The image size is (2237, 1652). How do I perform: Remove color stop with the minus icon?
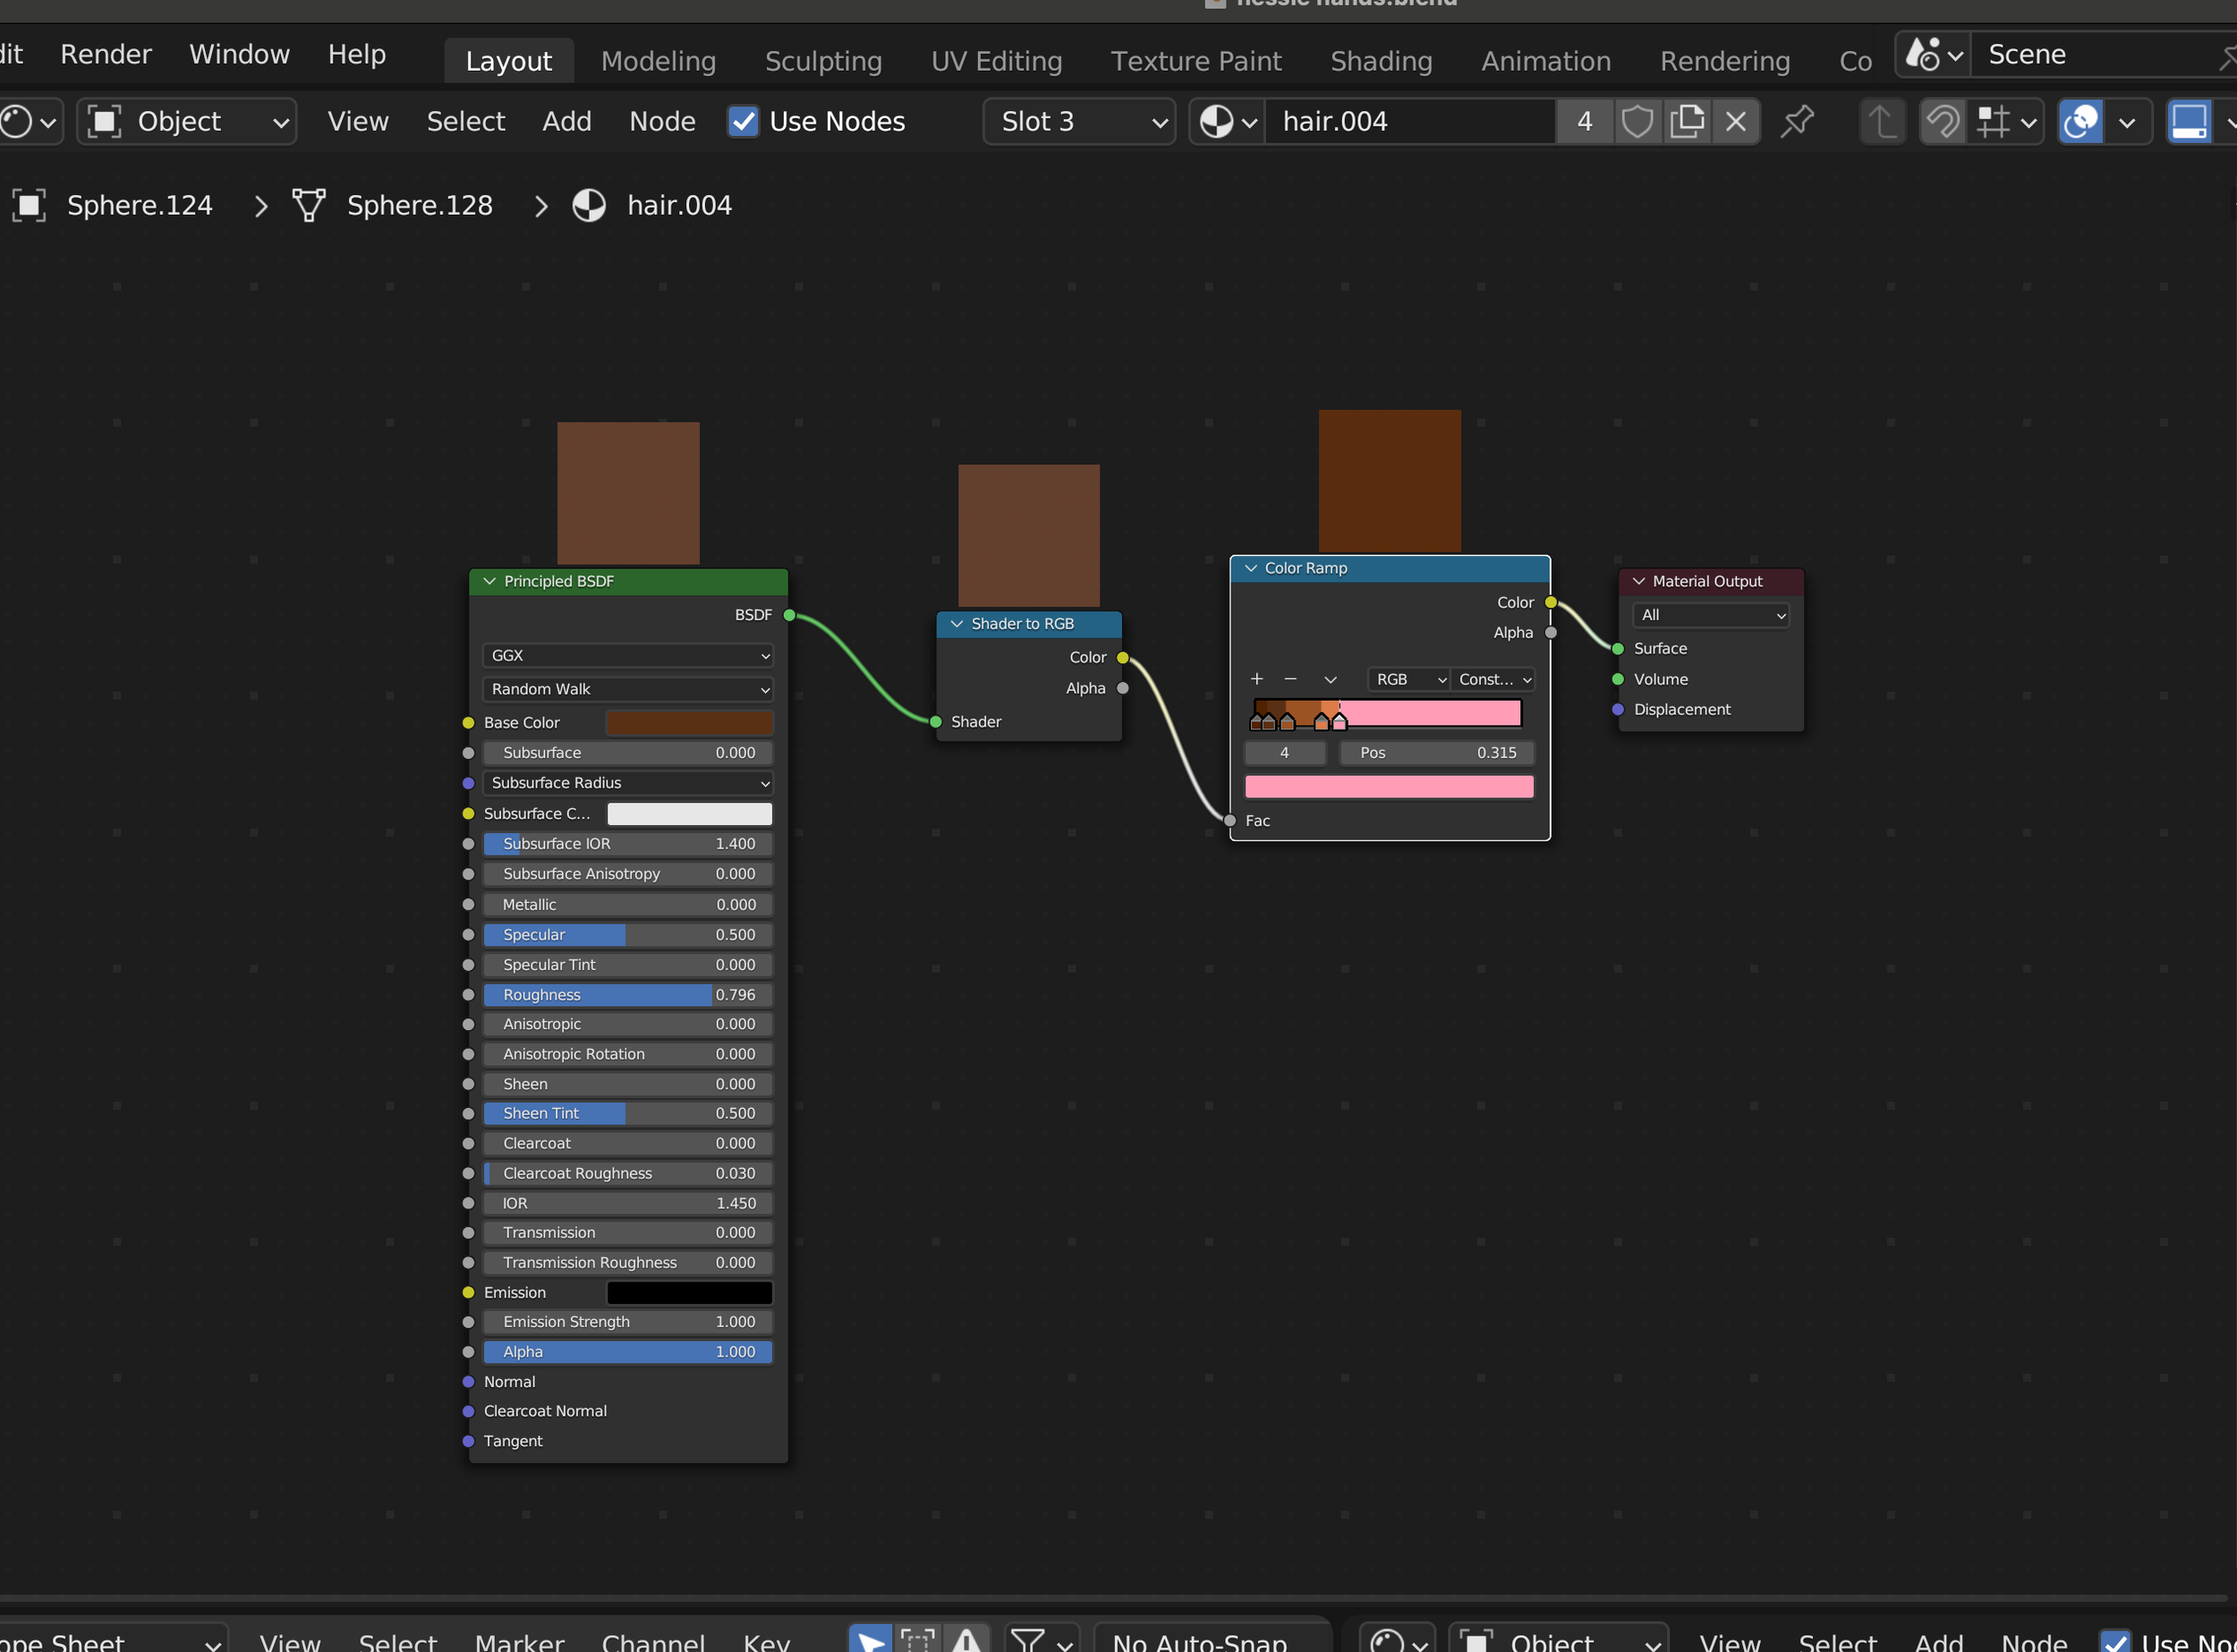tap(1290, 679)
